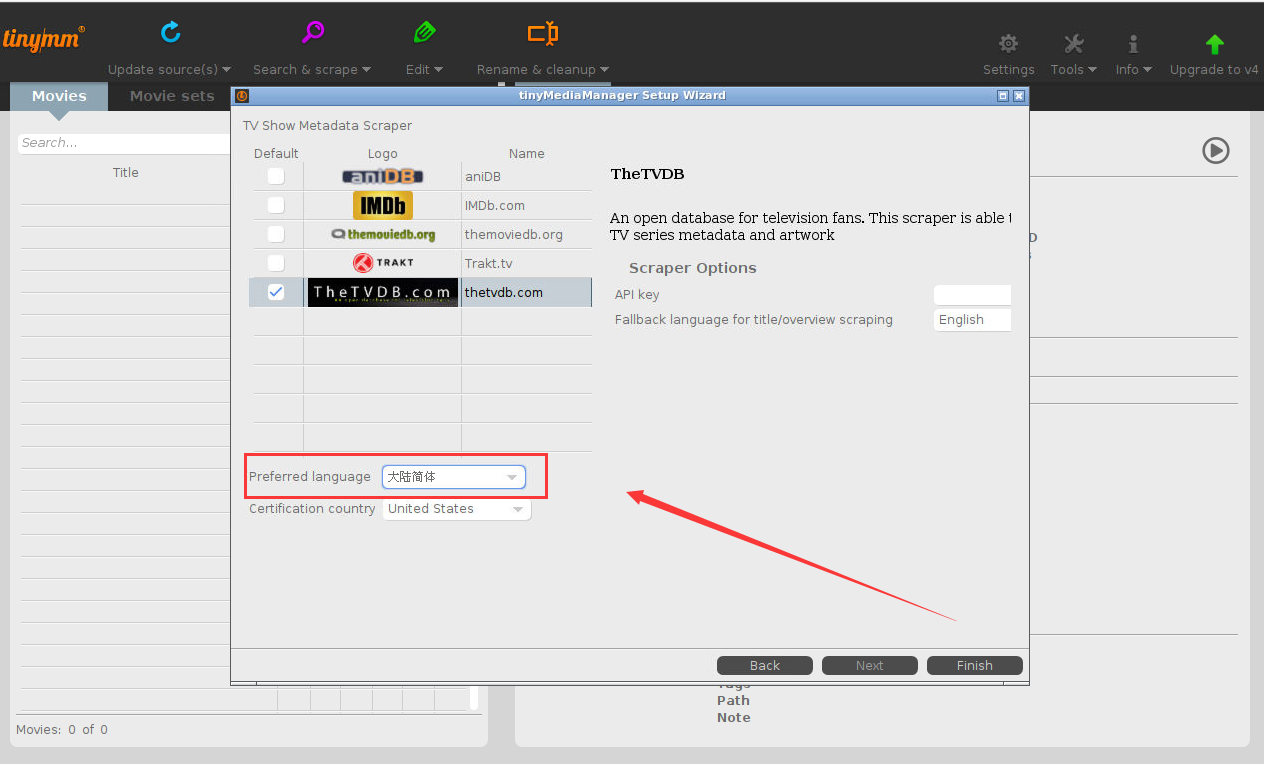1264x764 pixels.
Task: Click the Search & scrape magnifier icon
Action: 312,33
